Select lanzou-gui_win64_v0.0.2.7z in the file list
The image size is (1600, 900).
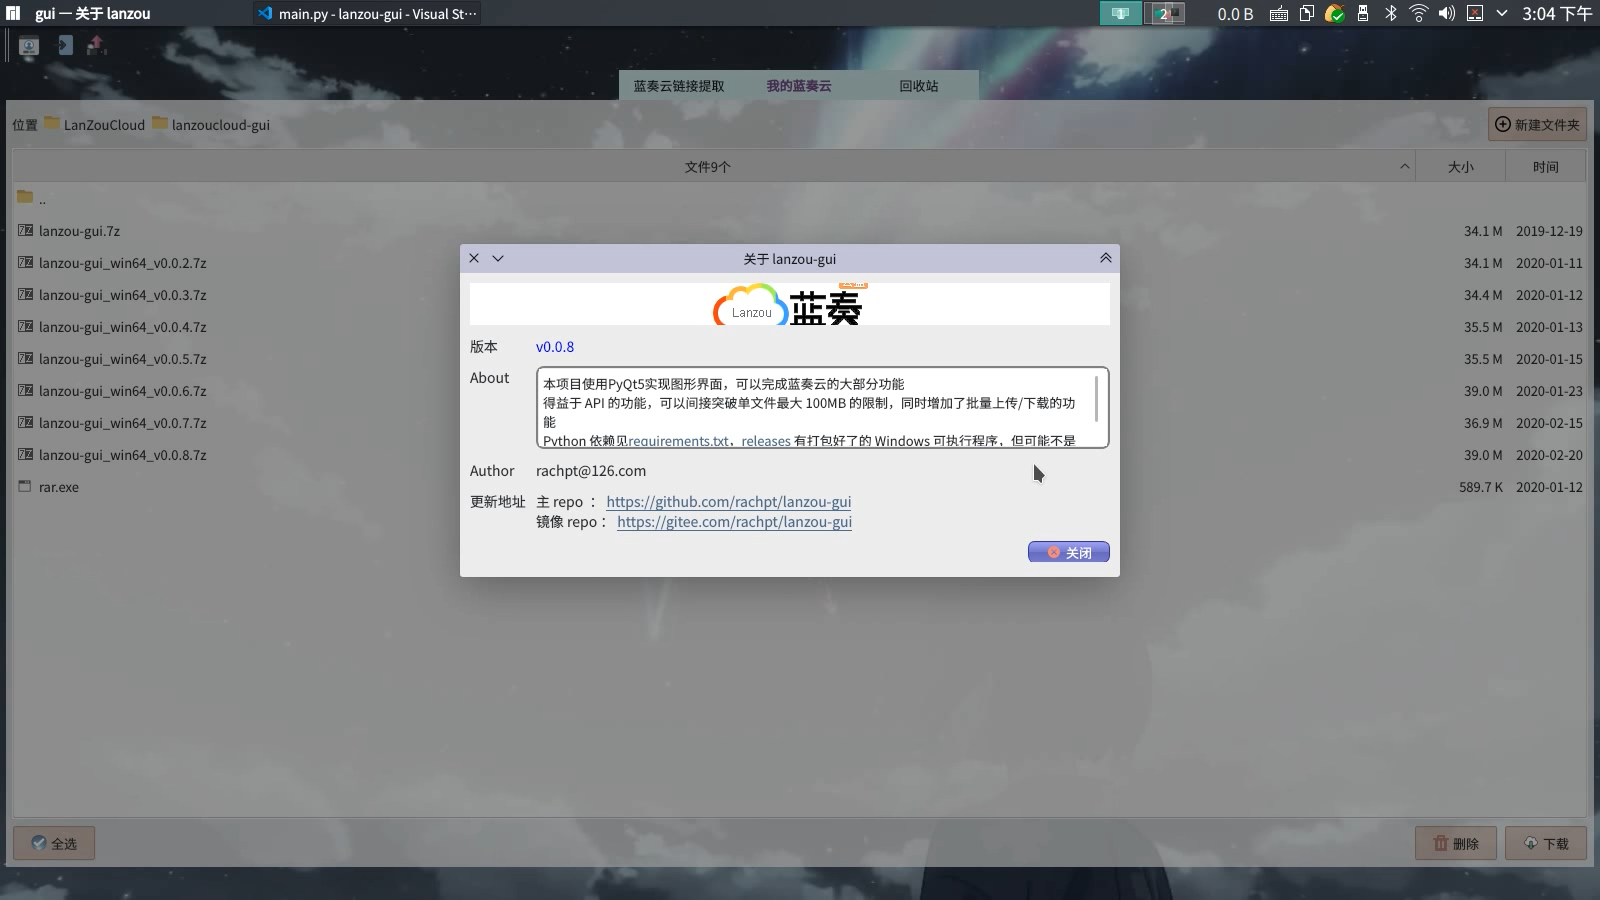(x=799, y=263)
